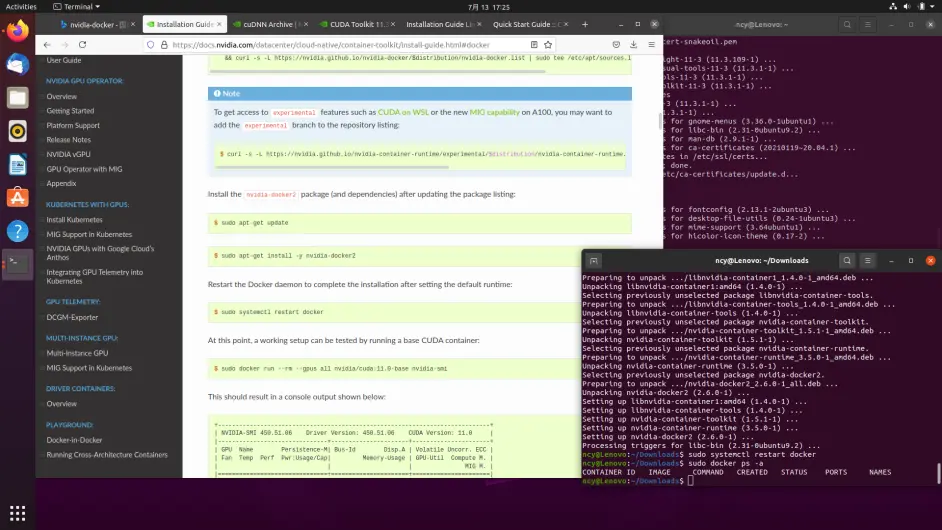The image size is (942, 530).
Task: Close the cuDNN Archive tab
Action: pos(306,24)
